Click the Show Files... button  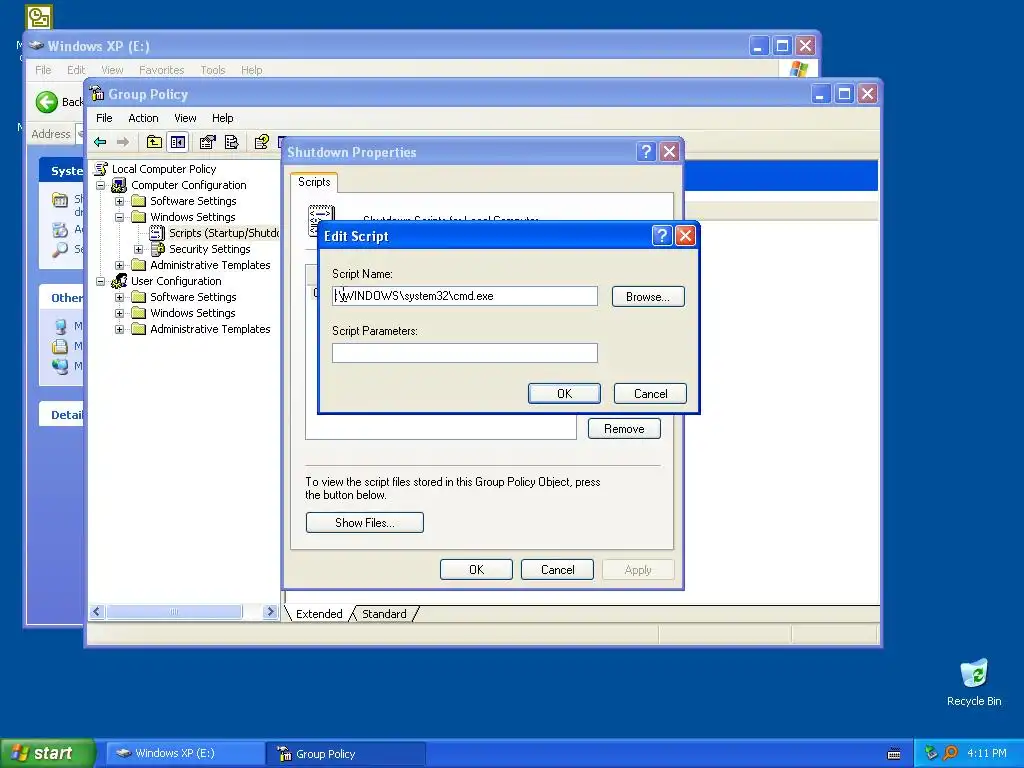(x=364, y=522)
